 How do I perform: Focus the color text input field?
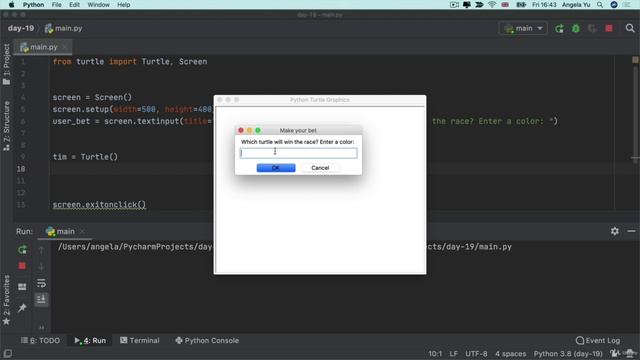tap(298, 153)
